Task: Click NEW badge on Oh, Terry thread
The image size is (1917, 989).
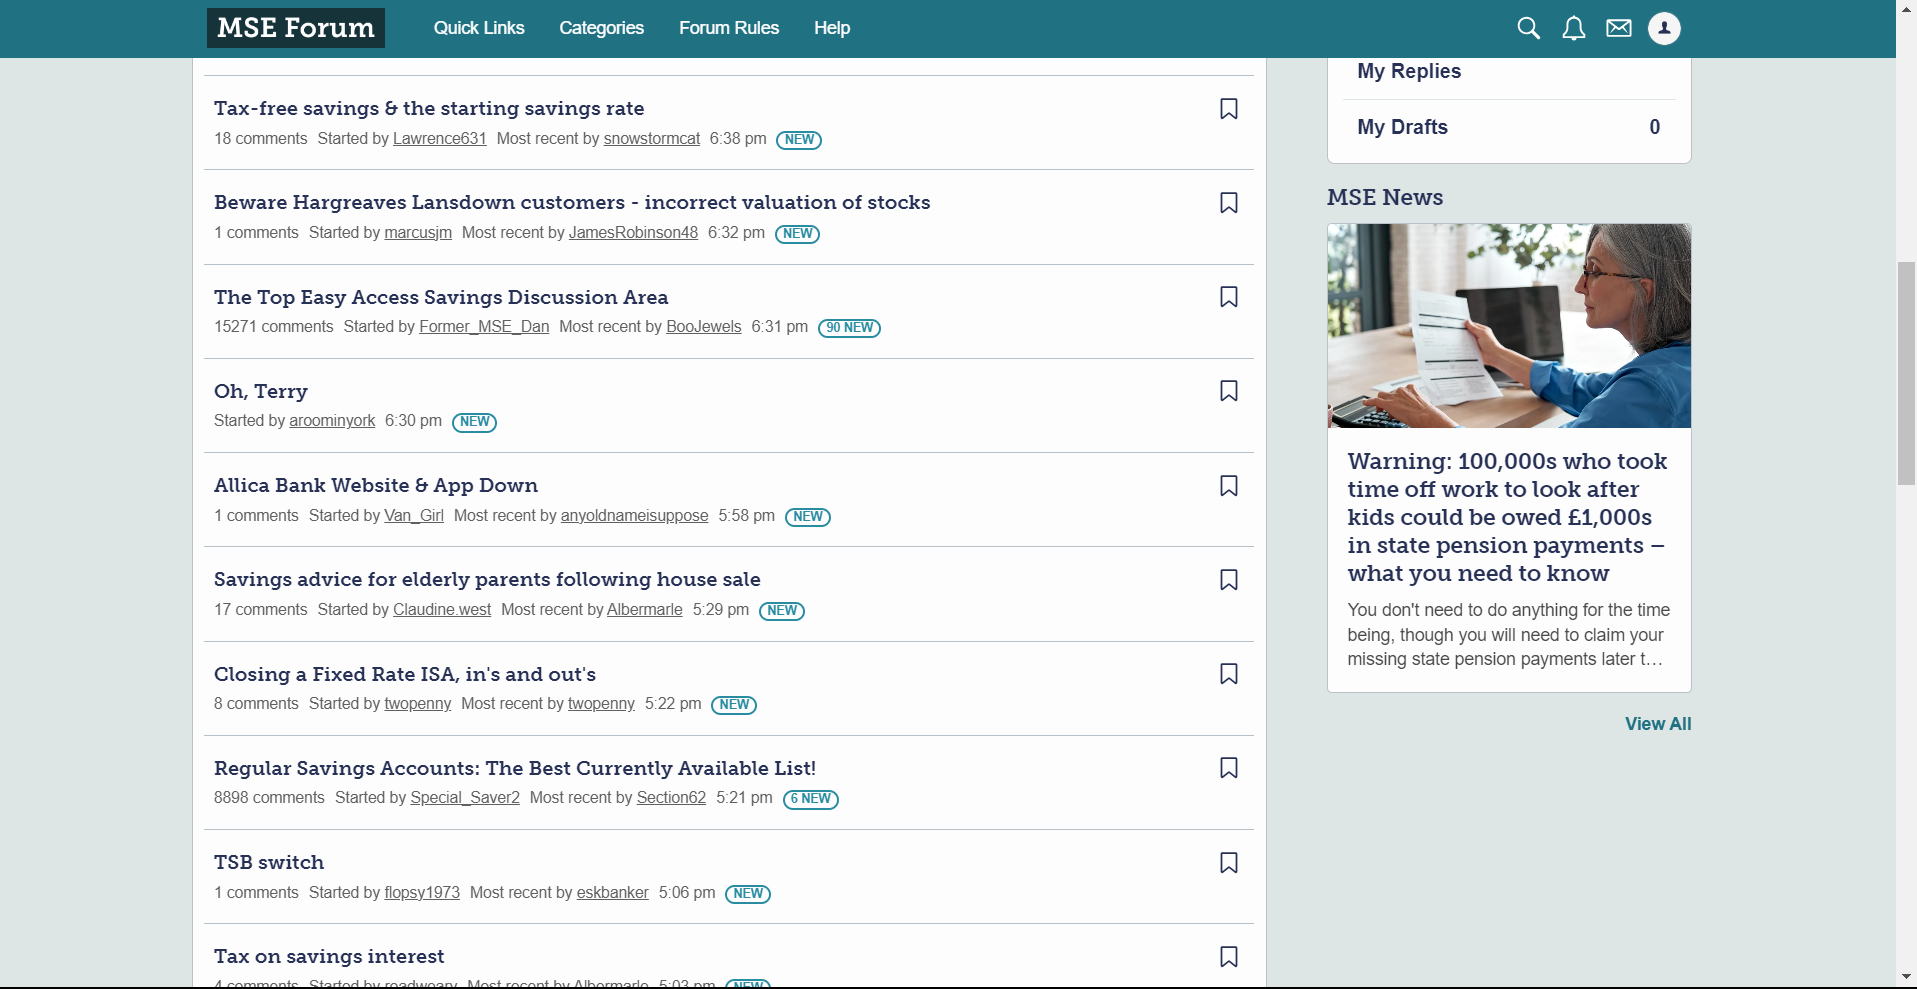Action: [474, 422]
